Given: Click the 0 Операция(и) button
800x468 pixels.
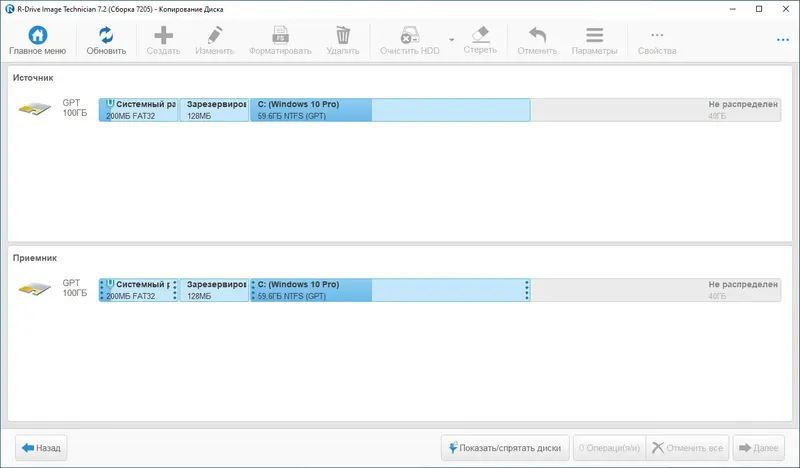Looking at the screenshot, I should (x=609, y=448).
